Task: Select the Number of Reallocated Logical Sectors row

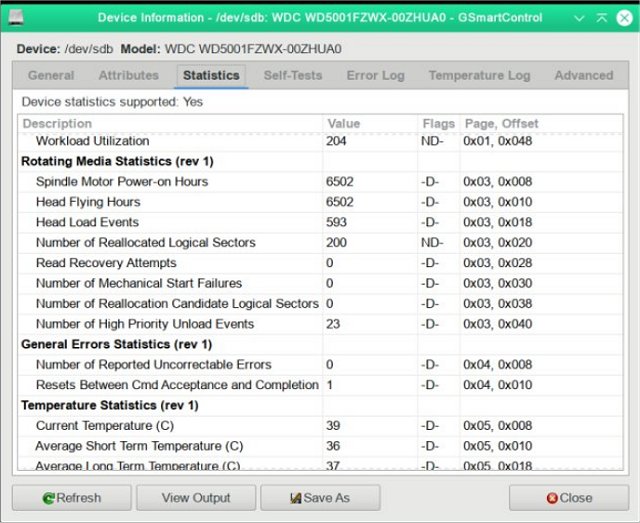Action: point(145,243)
